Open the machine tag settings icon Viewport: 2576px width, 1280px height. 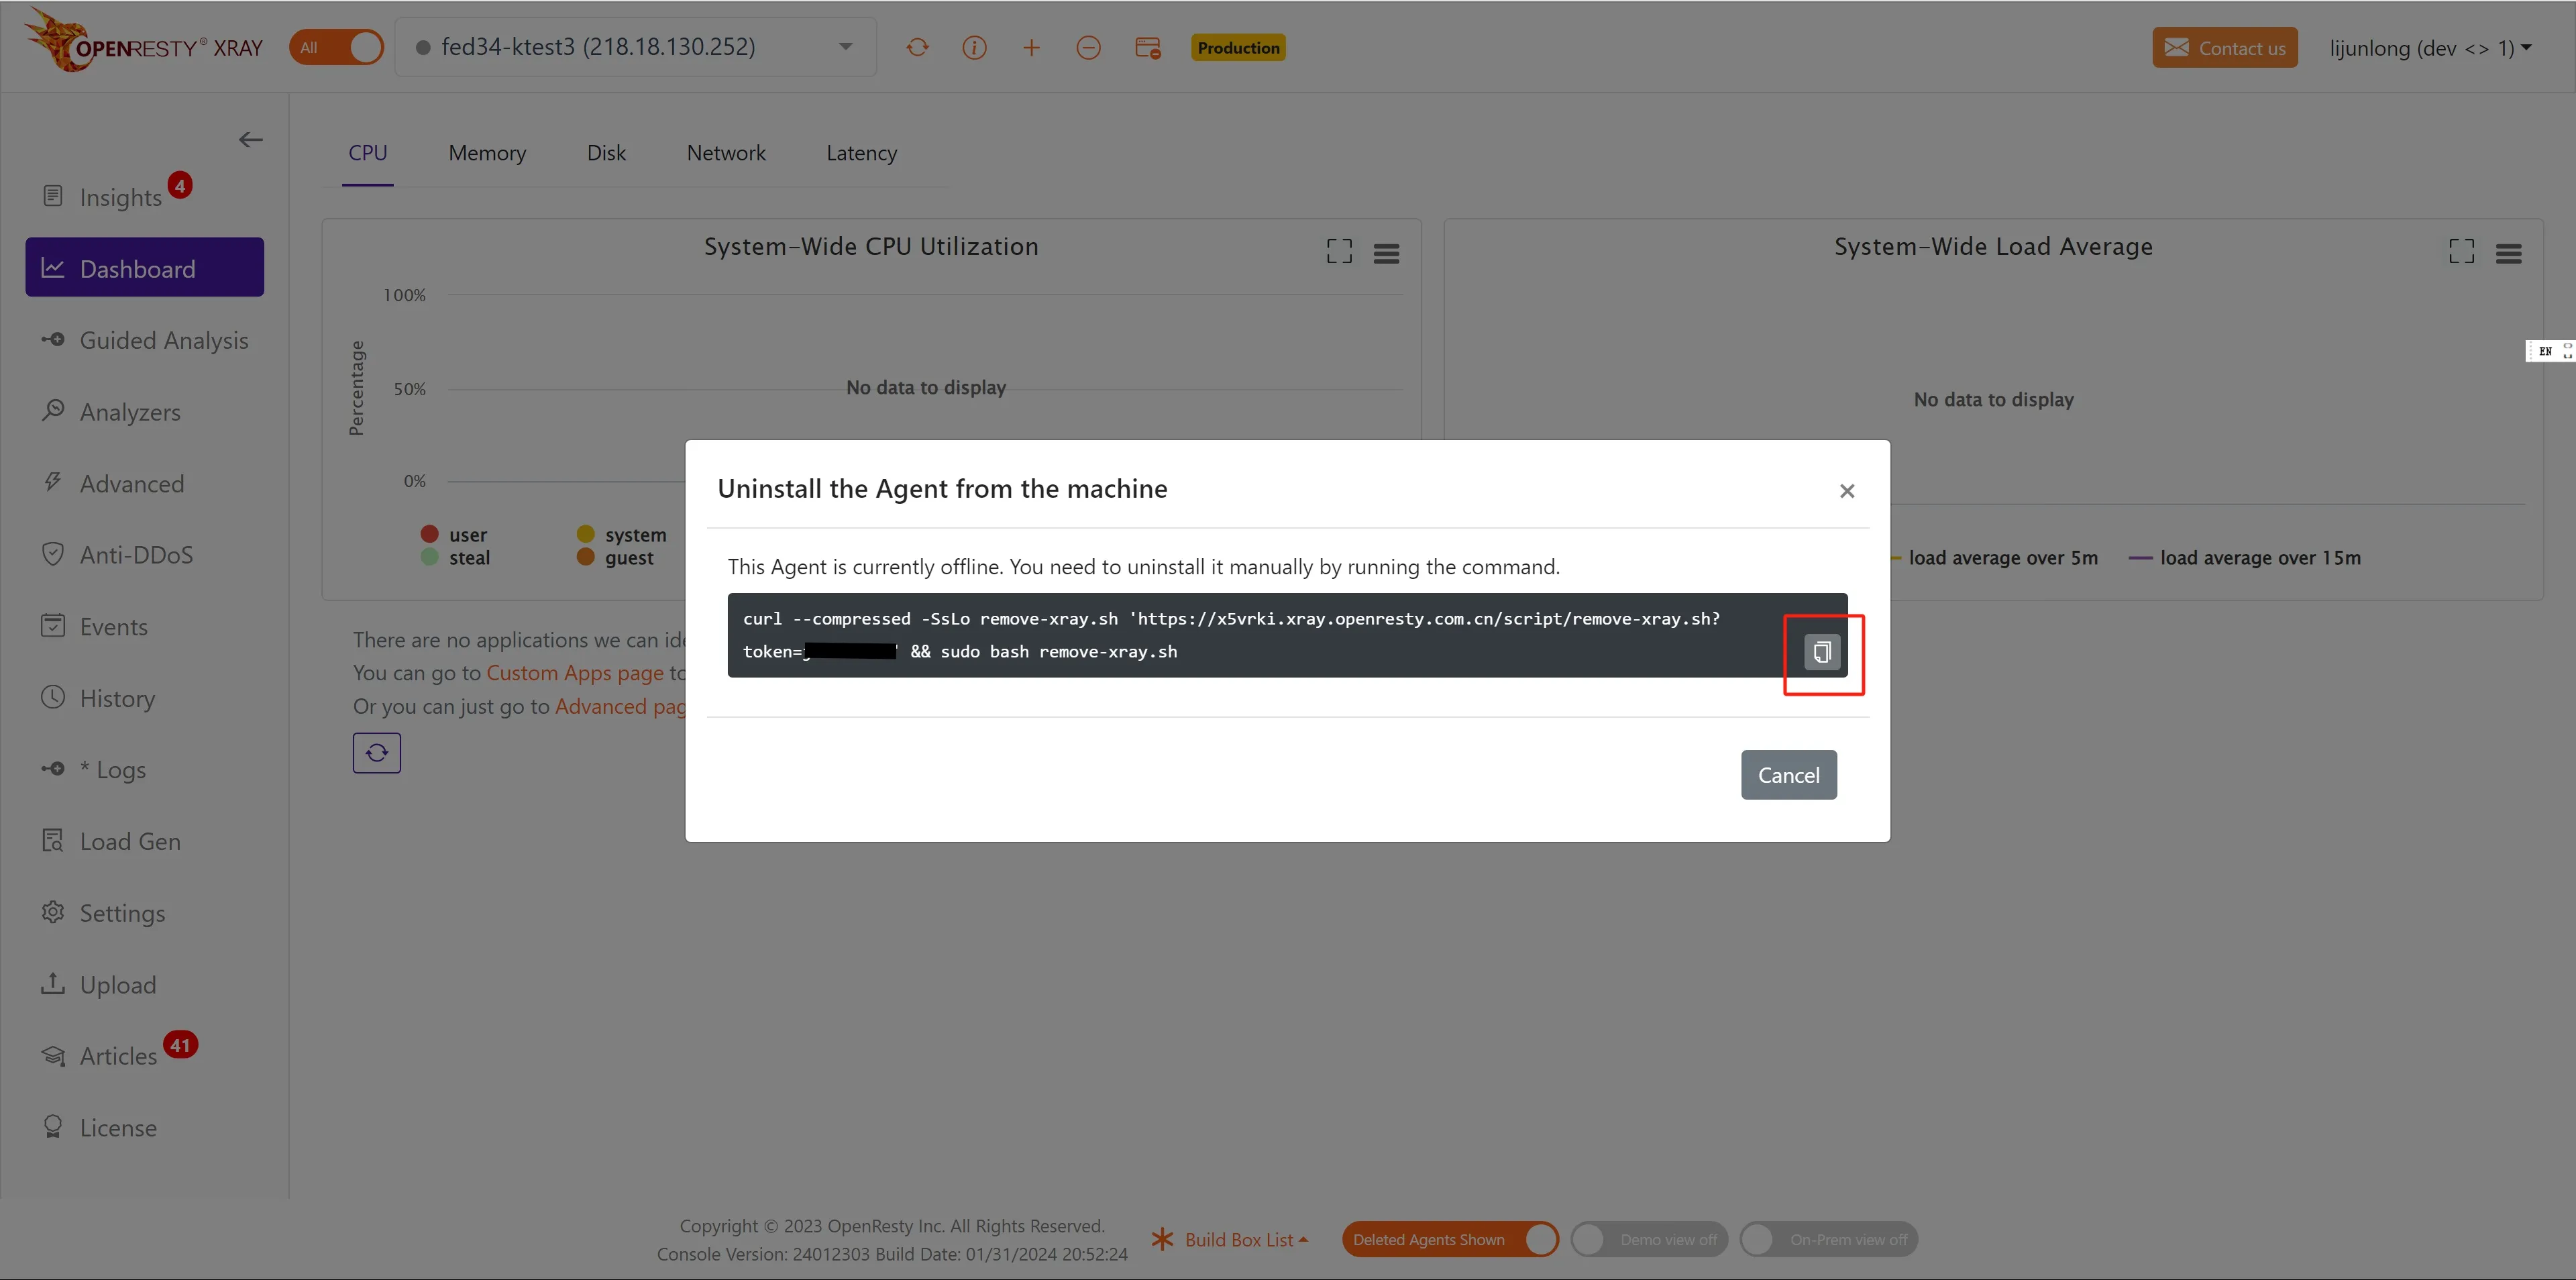pyautogui.click(x=1147, y=47)
